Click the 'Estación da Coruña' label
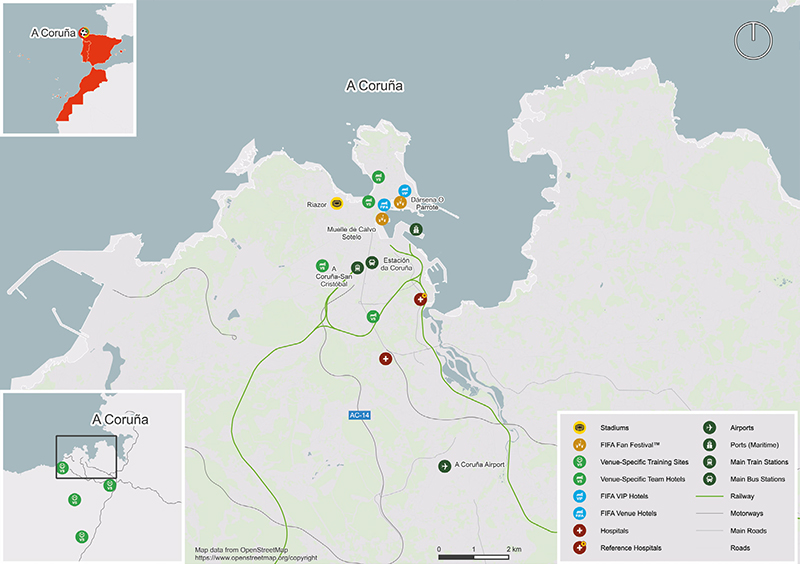Viewport: 800px width, 564px height. (x=396, y=264)
